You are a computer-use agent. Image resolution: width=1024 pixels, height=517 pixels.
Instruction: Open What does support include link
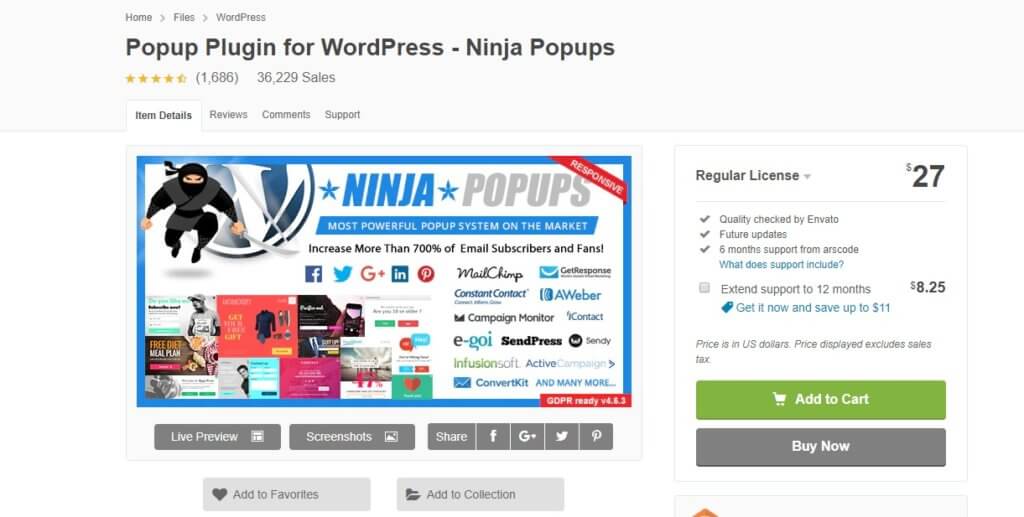click(781, 264)
